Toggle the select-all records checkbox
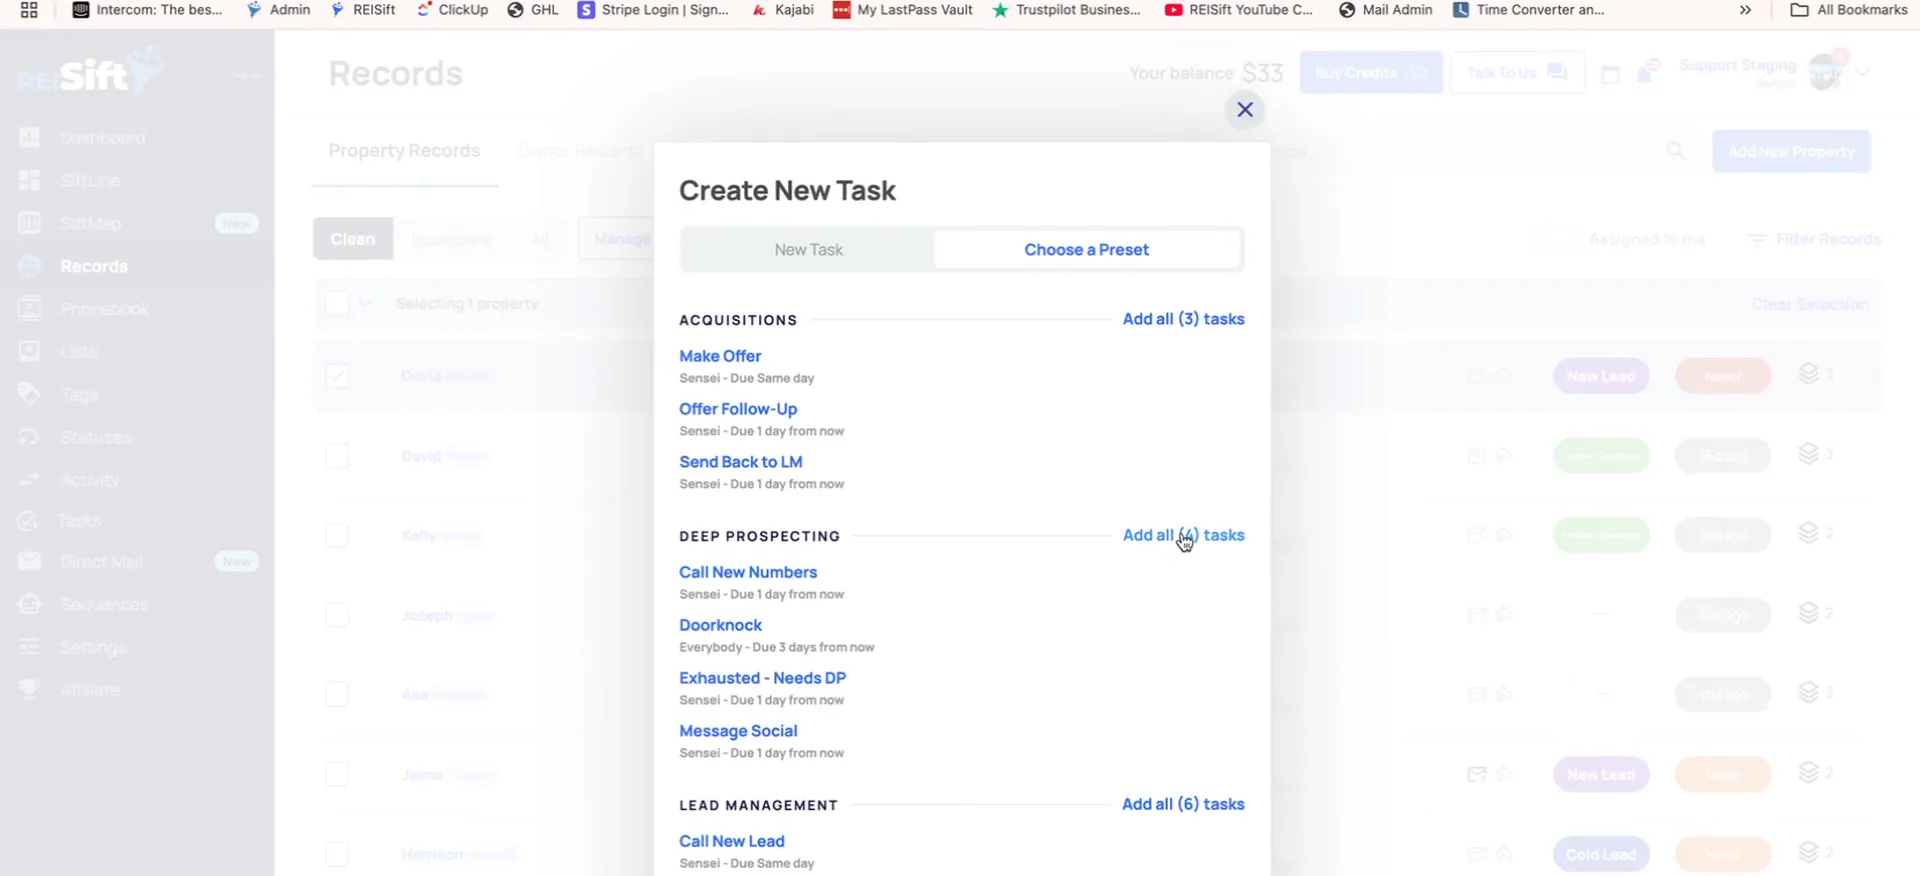Screen dimensions: 1920x876 [337, 304]
